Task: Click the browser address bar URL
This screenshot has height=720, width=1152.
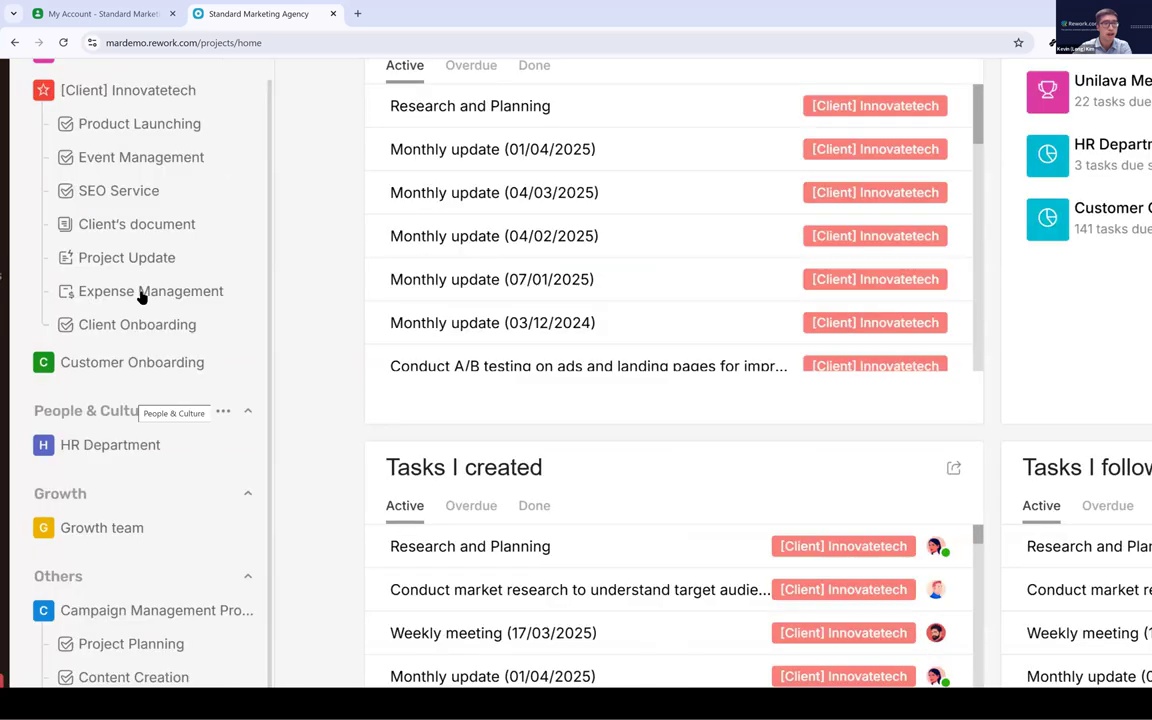Action: (184, 43)
